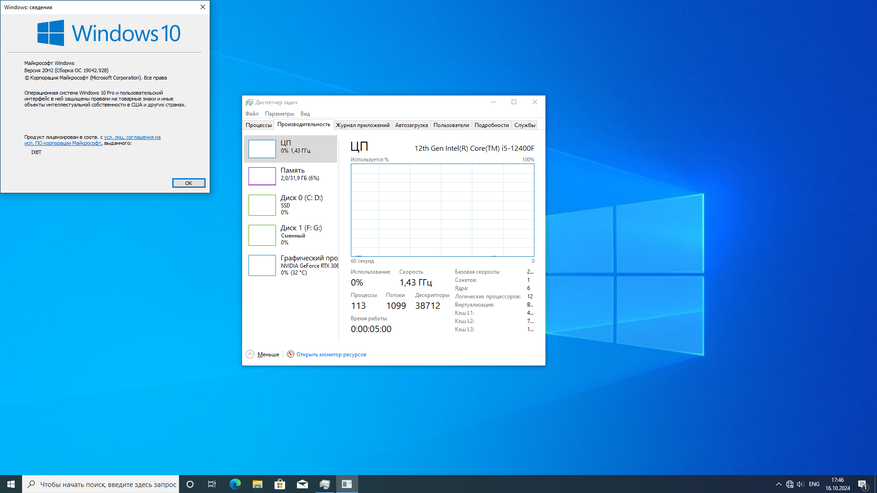Switch to the Процессы tab
Viewport: 877px width, 493px height.
pos(259,125)
